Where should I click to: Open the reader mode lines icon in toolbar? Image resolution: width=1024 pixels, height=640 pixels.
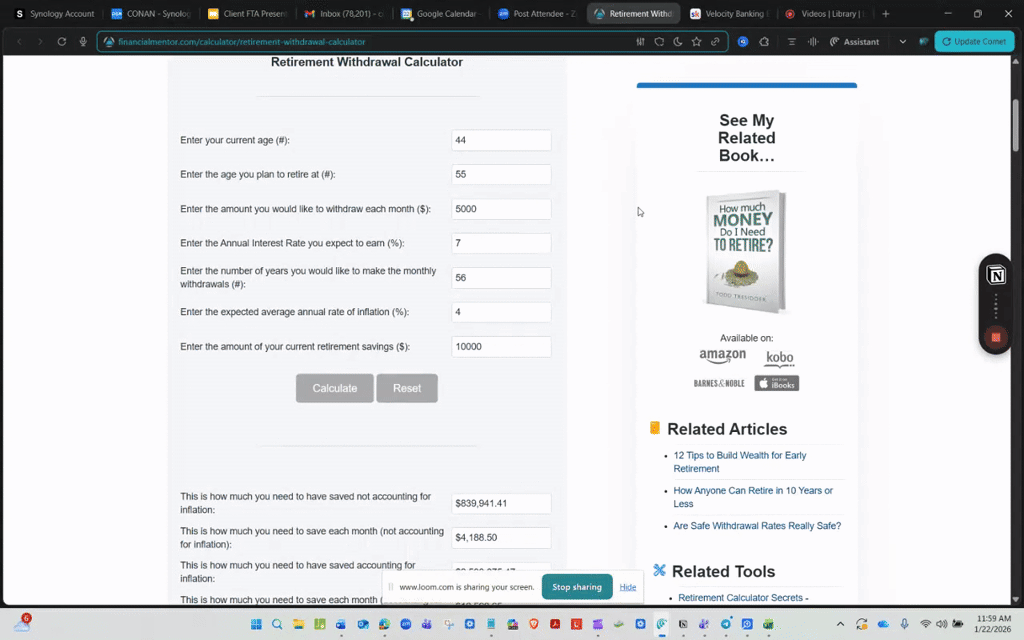pos(792,41)
